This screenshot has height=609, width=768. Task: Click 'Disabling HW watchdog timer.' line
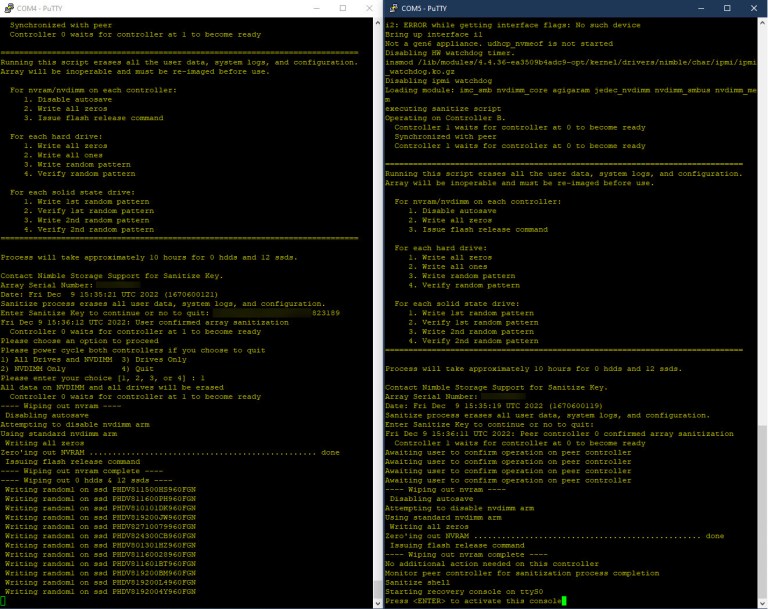tap(450, 53)
